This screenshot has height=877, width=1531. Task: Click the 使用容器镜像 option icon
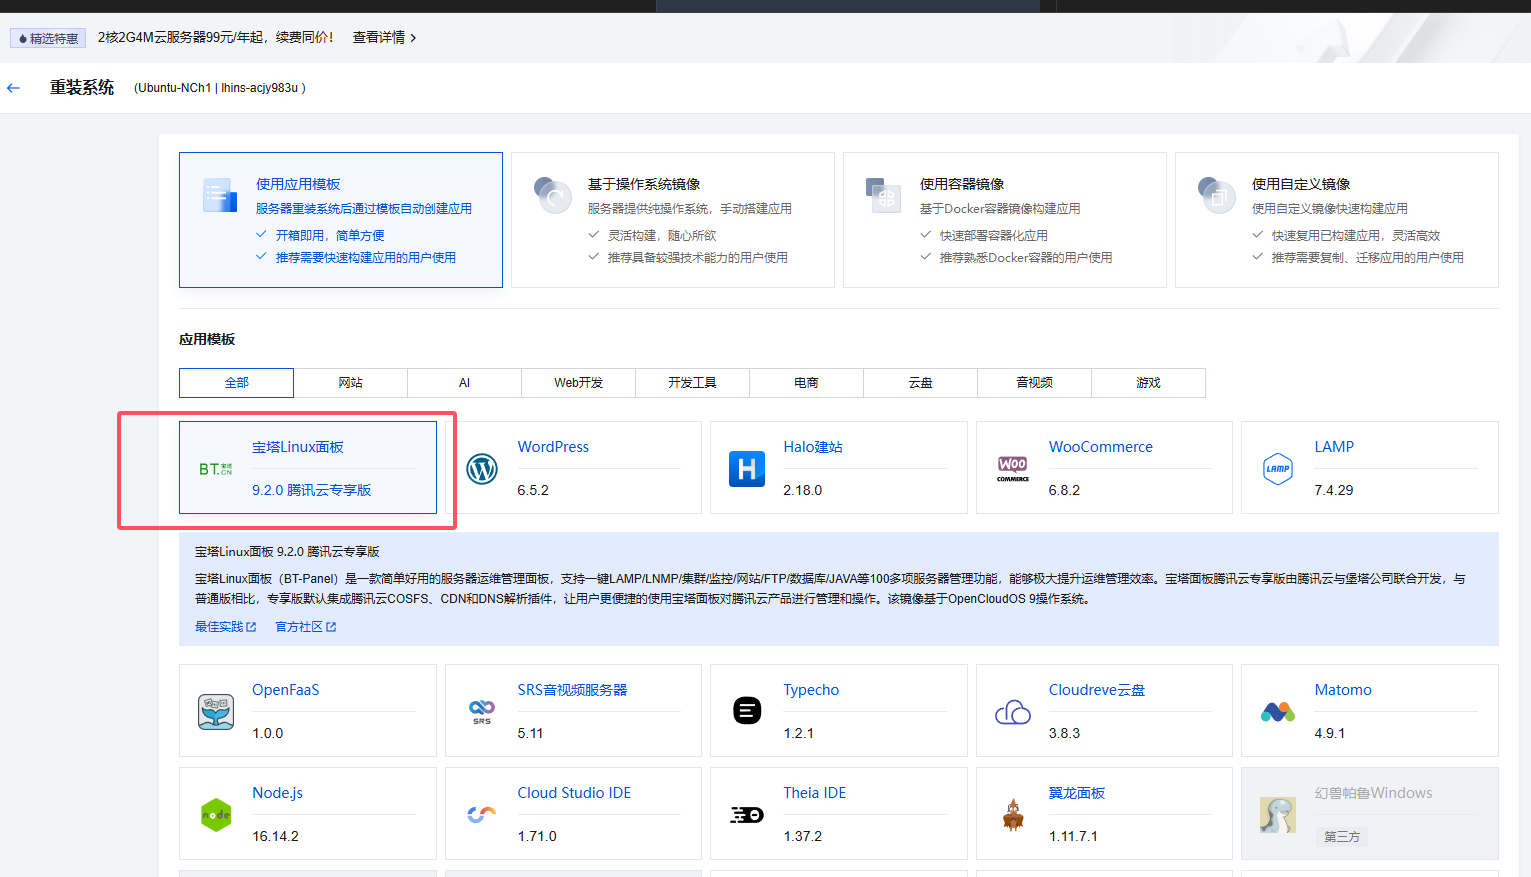pos(884,195)
